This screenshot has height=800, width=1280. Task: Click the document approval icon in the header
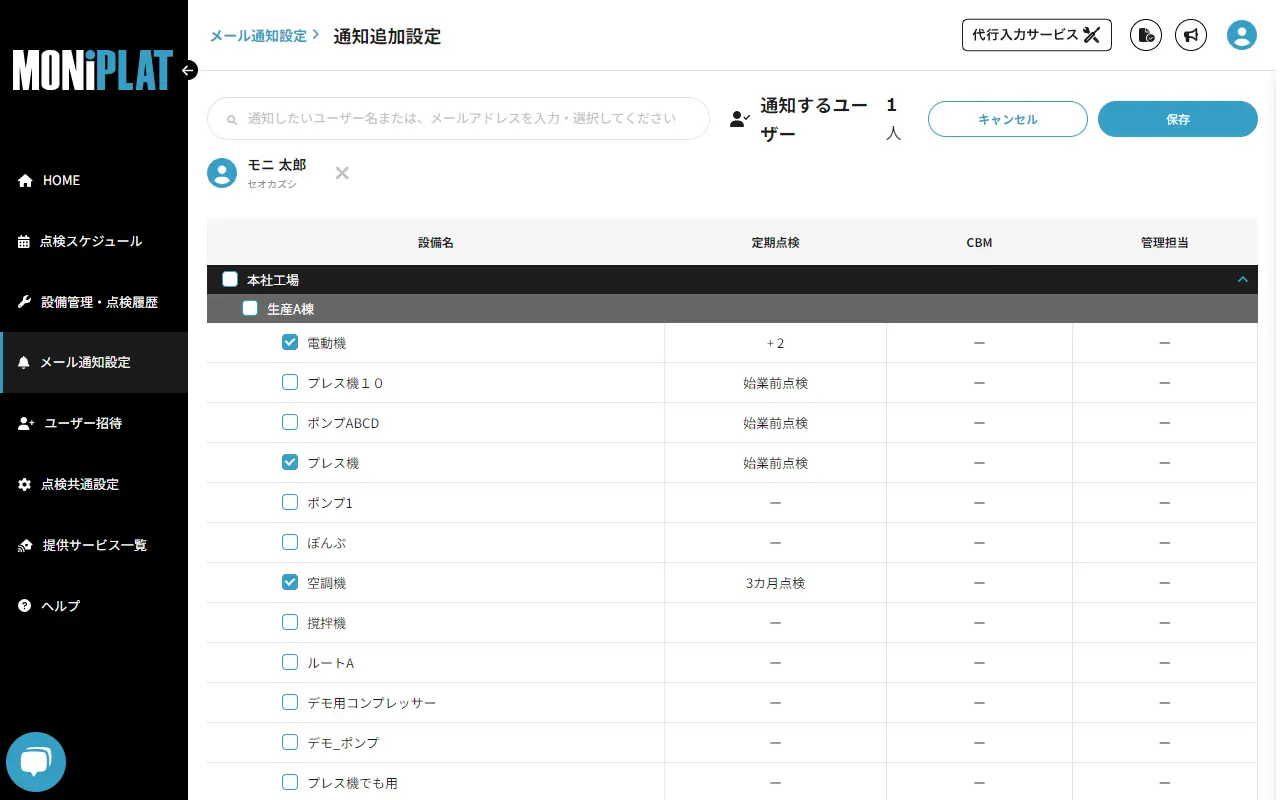pyautogui.click(x=1145, y=35)
